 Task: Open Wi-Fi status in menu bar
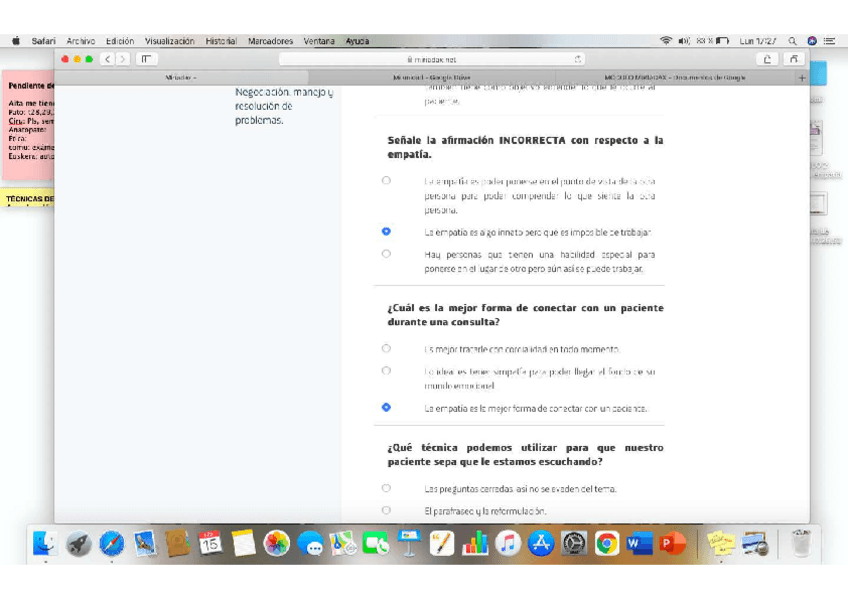[x=666, y=41]
